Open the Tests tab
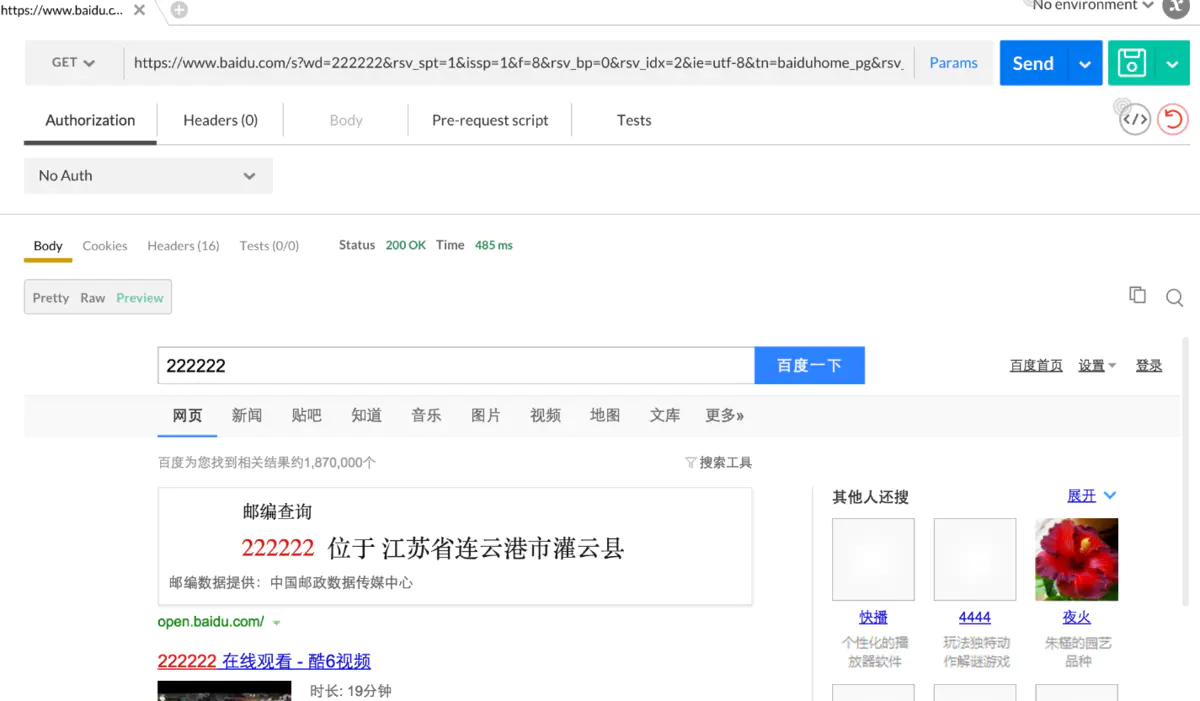1200x701 pixels. (634, 120)
